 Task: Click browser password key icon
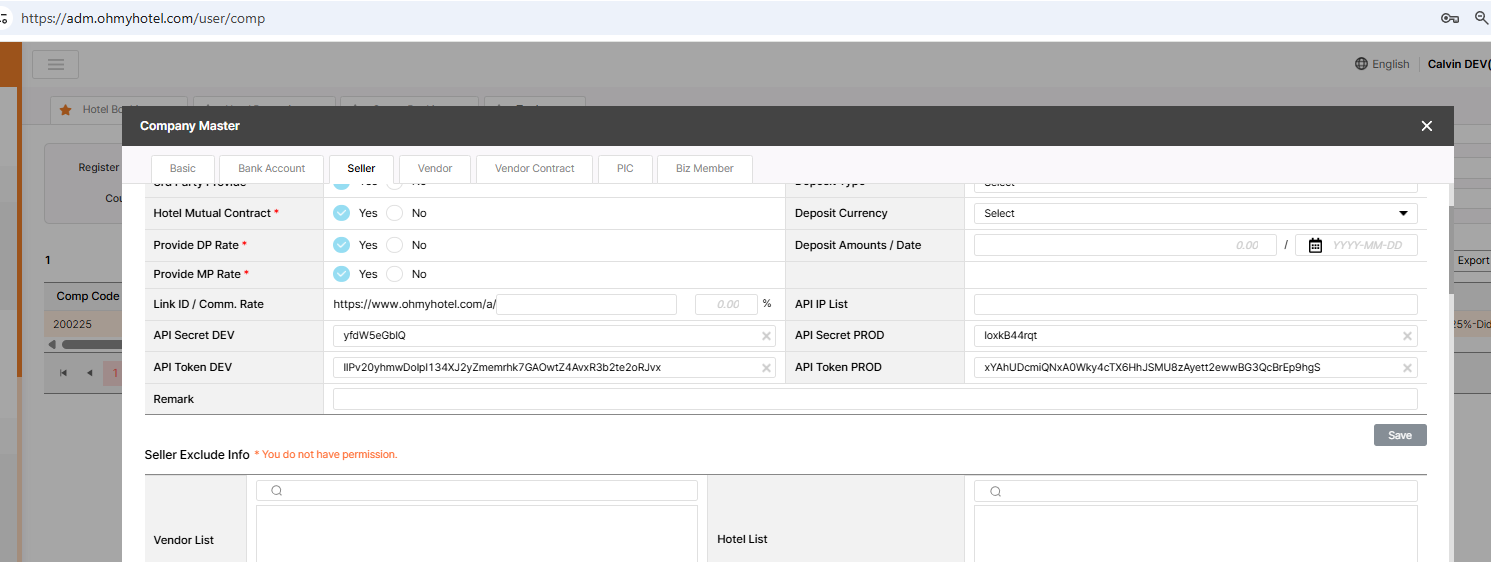click(1449, 18)
